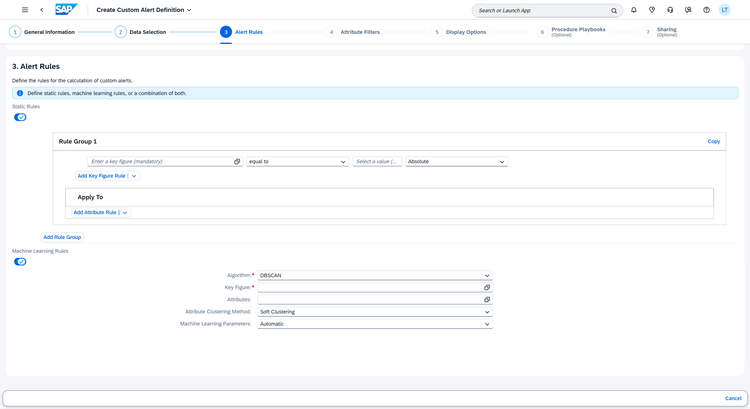The width and height of the screenshot is (750, 409).
Task: Open the help question mark icon
Action: point(706,10)
